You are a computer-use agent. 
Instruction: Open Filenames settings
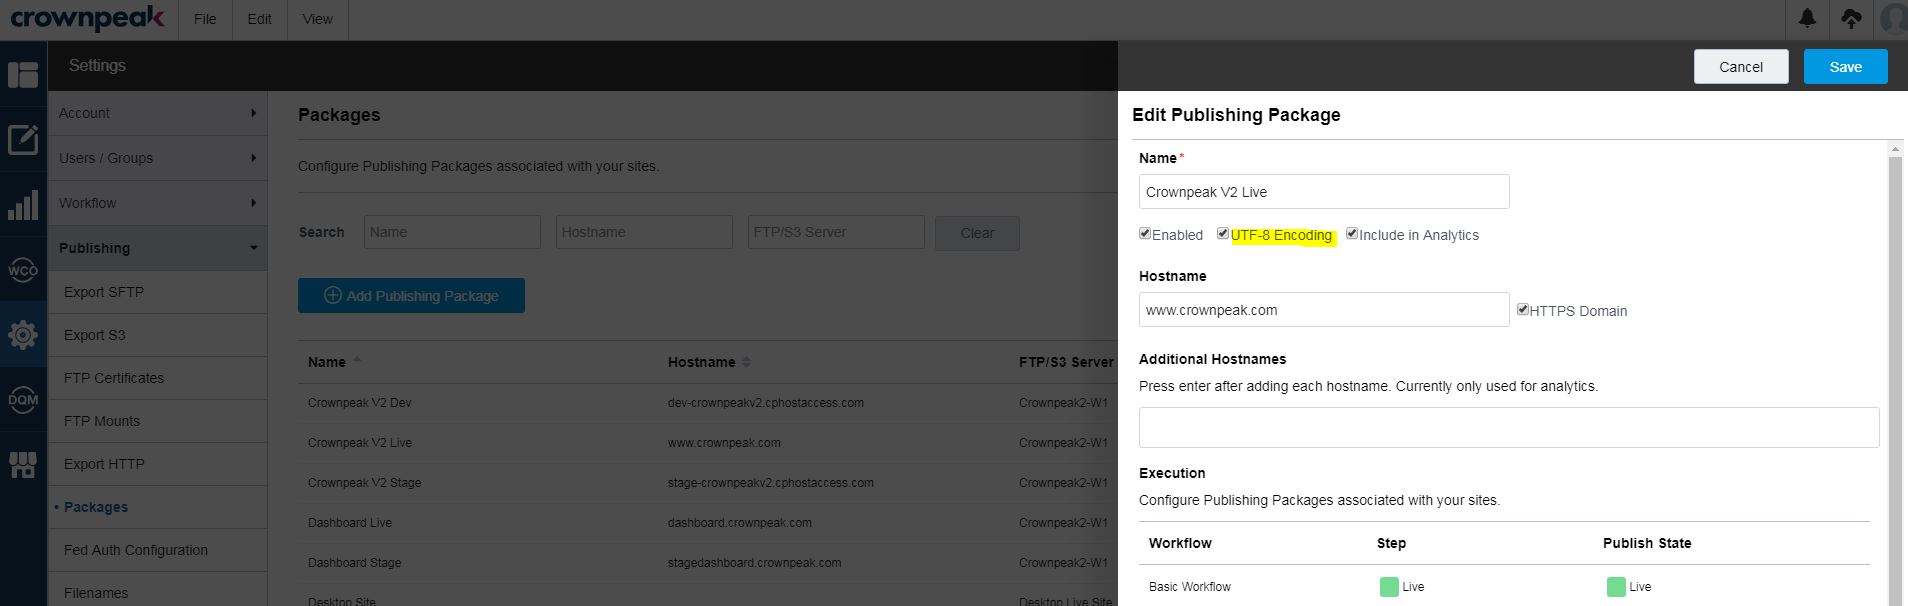(158, 592)
